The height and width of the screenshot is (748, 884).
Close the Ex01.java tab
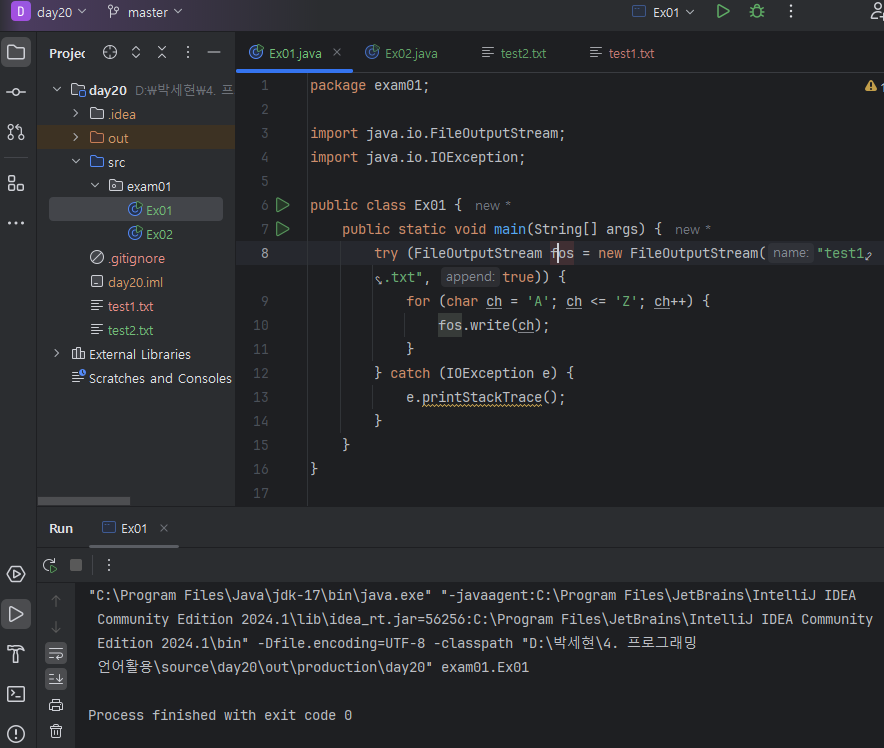(337, 52)
